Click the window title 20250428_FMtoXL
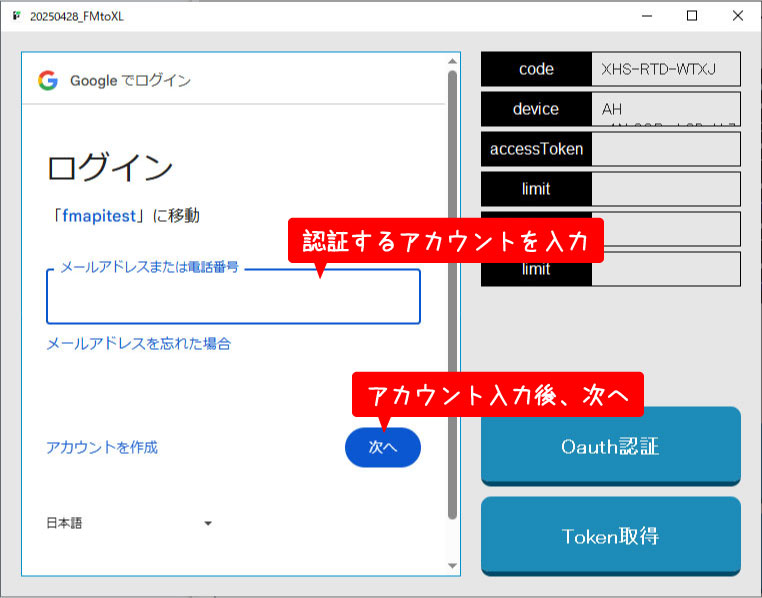The width and height of the screenshot is (762, 598). pos(77,17)
